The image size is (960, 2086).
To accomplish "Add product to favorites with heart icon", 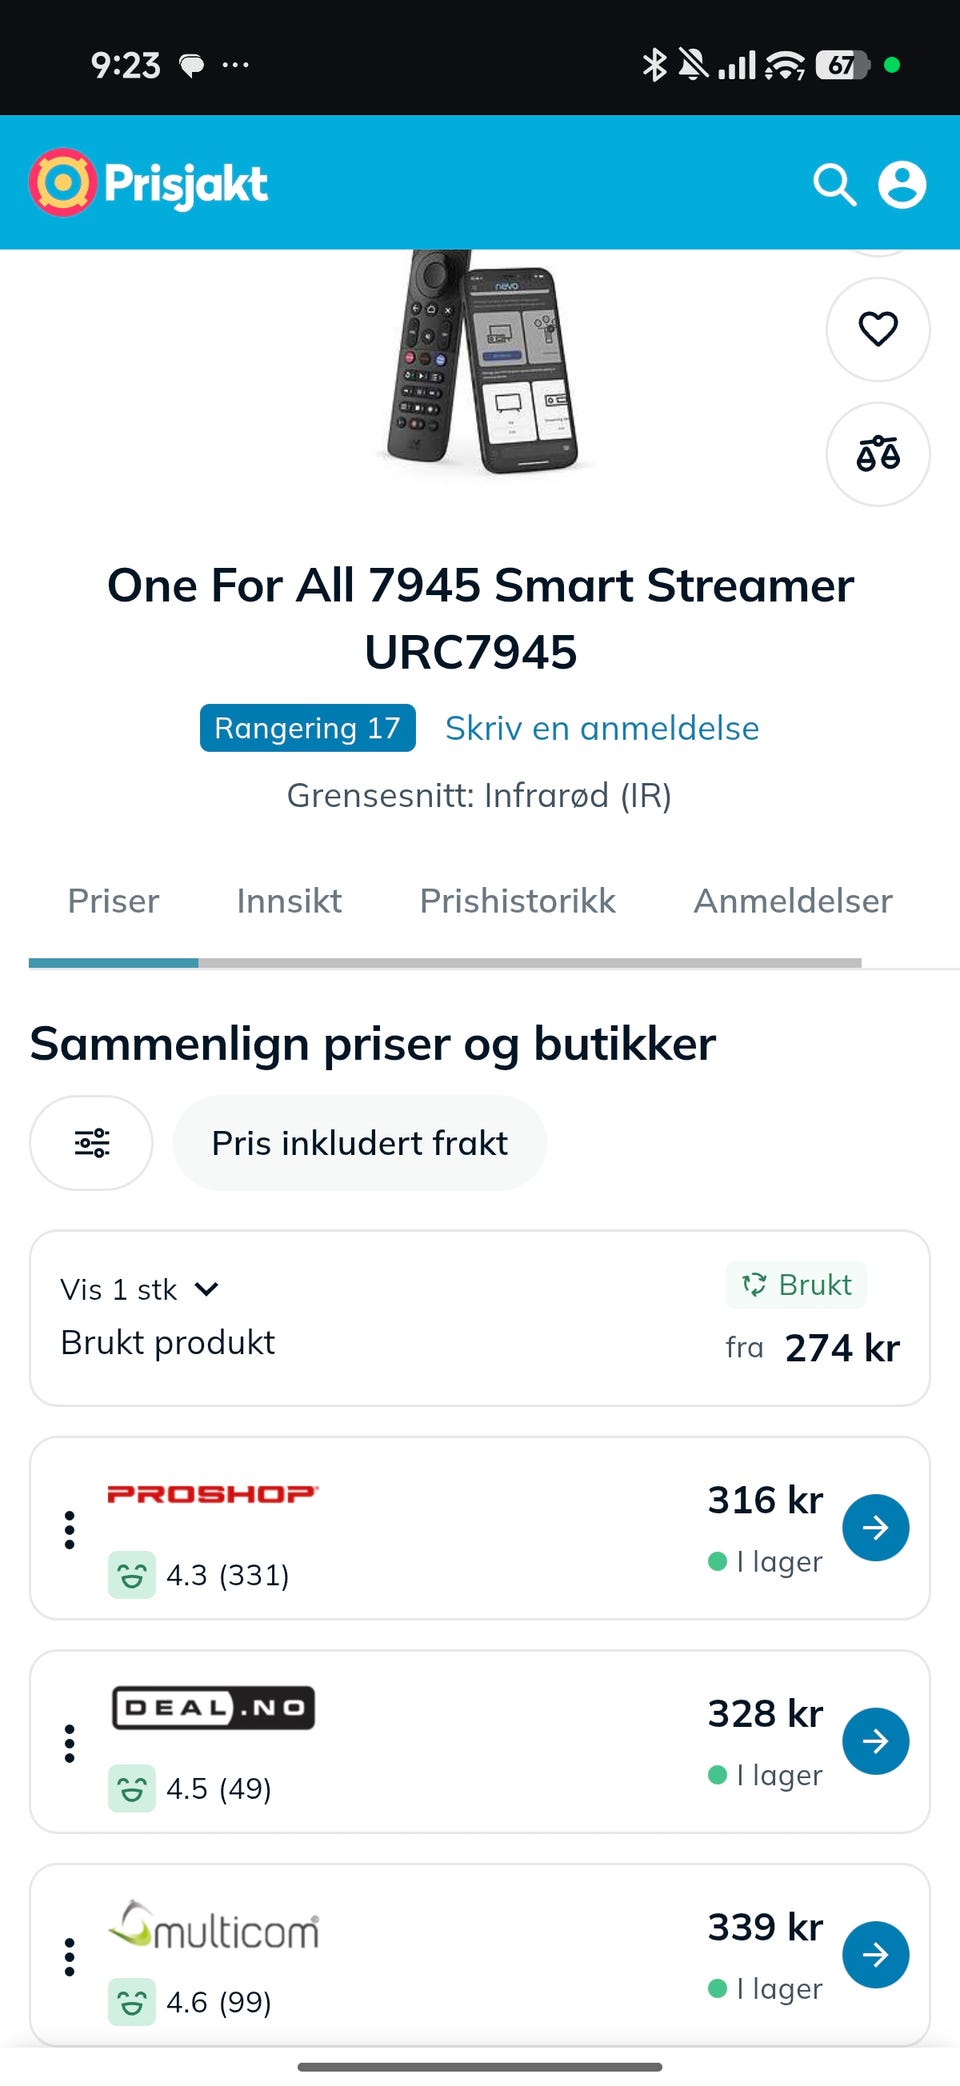I will (878, 329).
